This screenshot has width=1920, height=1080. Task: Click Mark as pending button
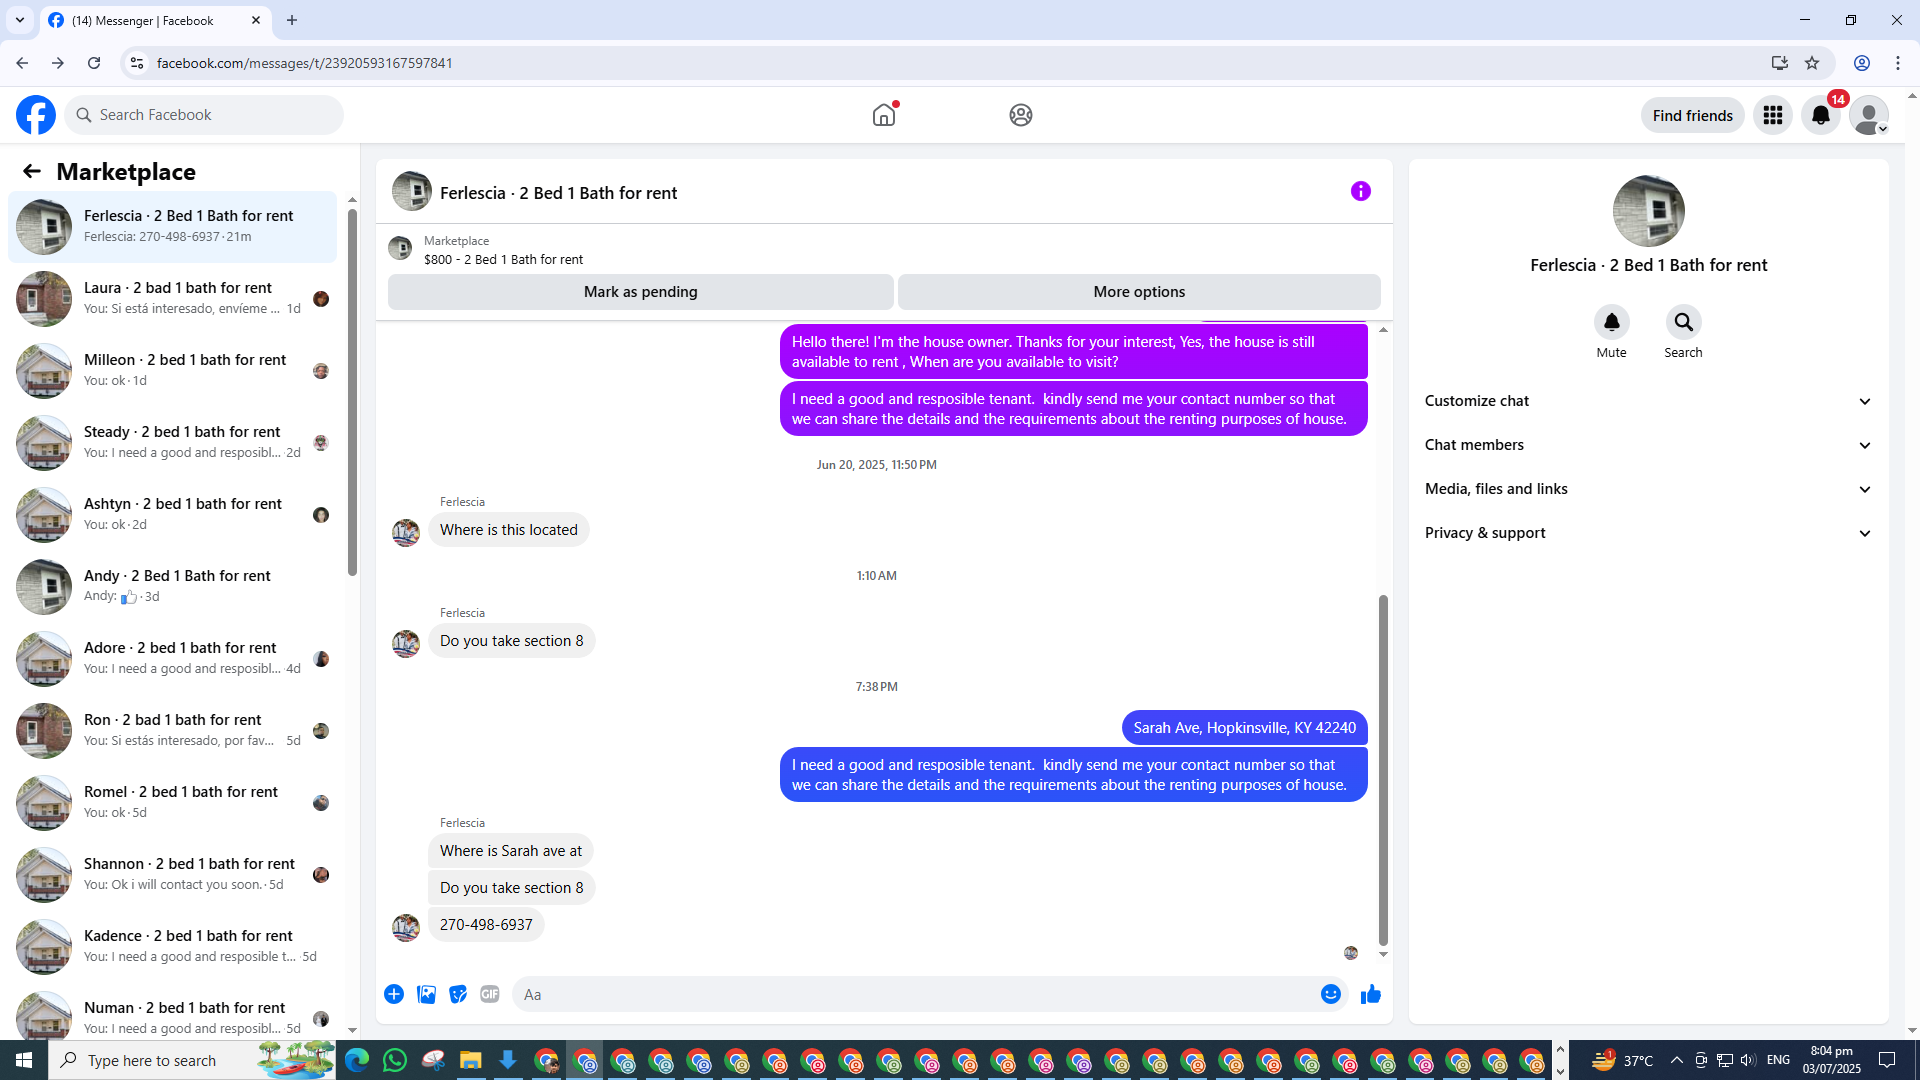click(640, 292)
